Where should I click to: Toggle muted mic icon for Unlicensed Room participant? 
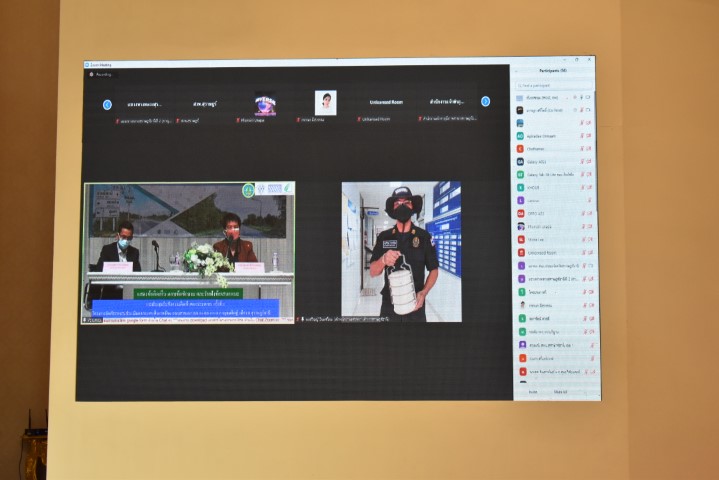pyautogui.click(x=582, y=252)
